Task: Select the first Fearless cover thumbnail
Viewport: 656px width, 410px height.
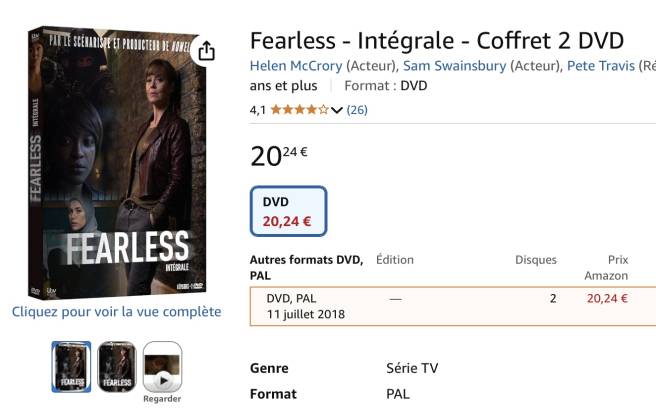Action: coord(71,366)
